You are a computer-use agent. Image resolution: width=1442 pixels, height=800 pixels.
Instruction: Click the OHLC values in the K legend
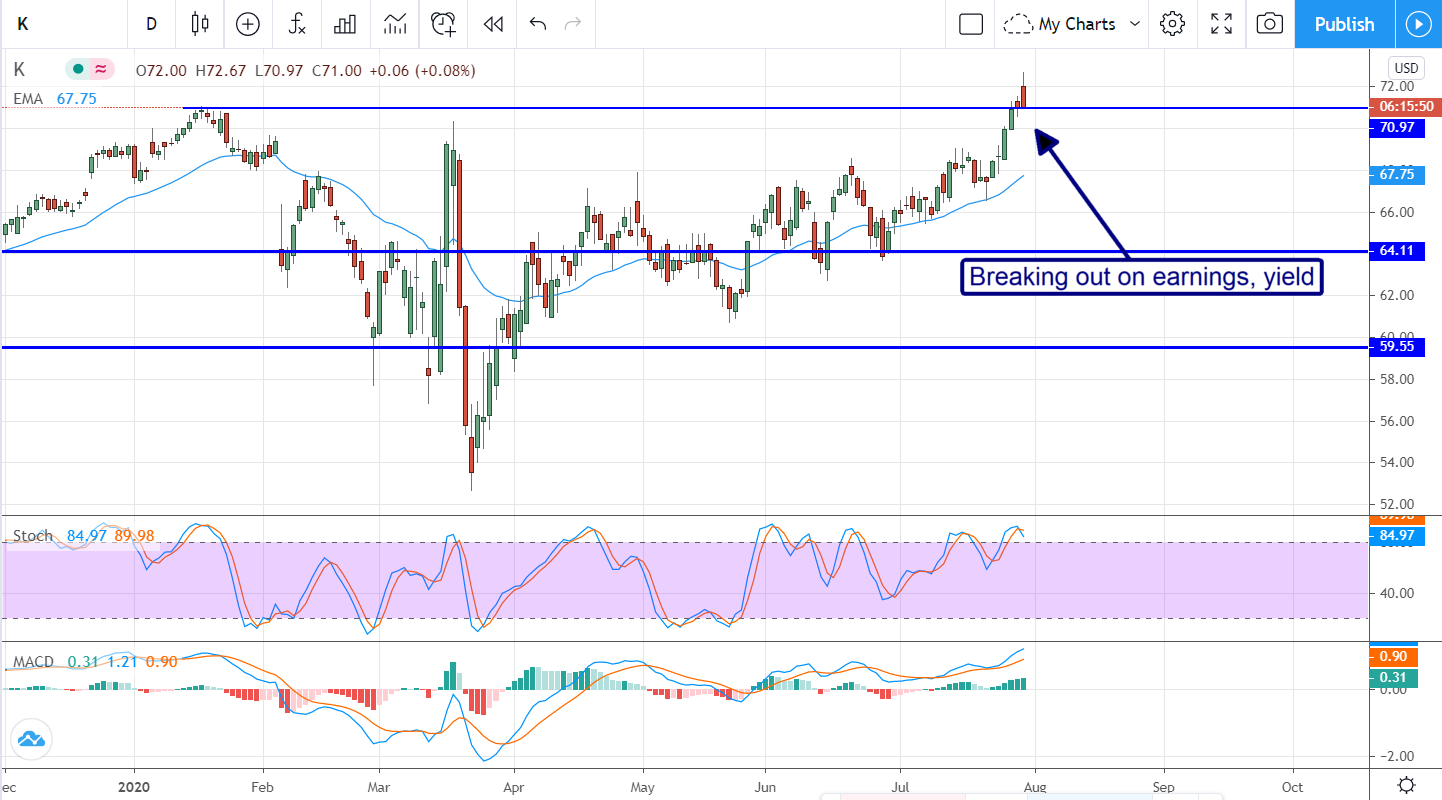[x=306, y=70]
